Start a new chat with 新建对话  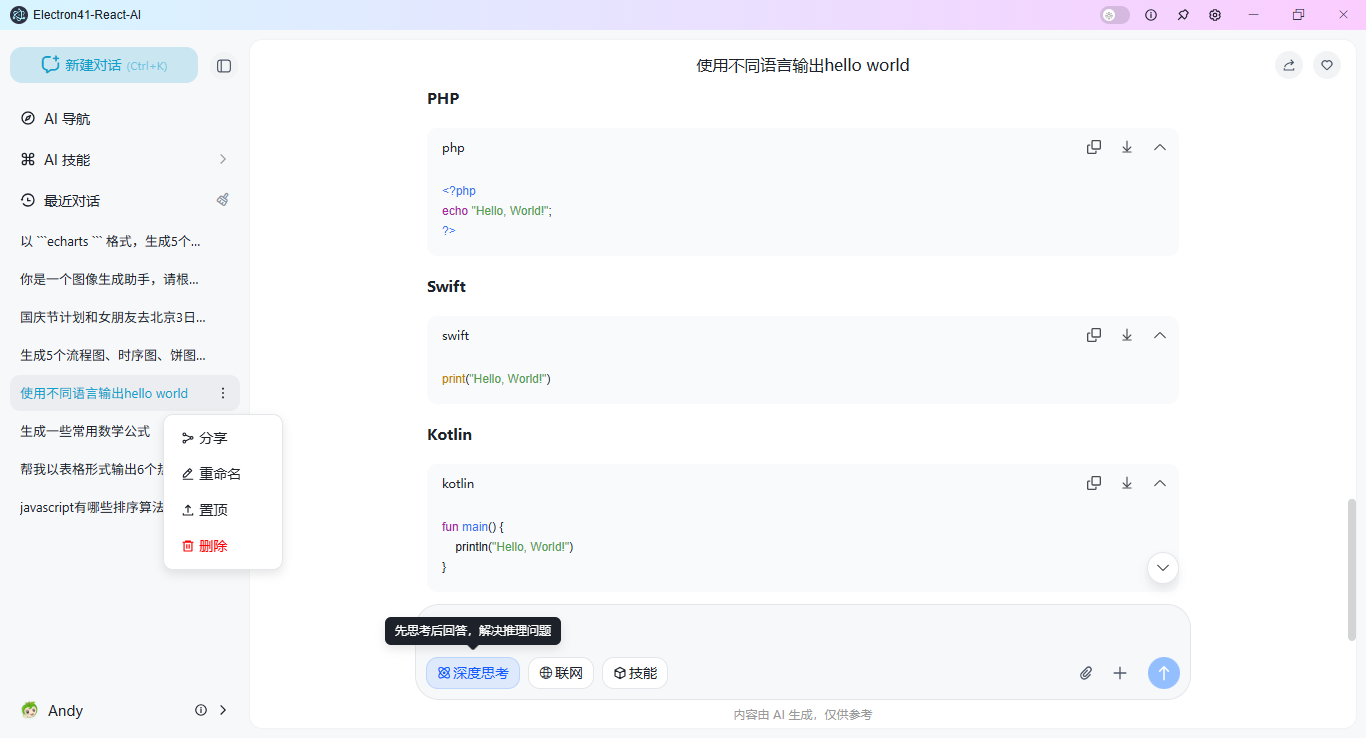[104, 65]
